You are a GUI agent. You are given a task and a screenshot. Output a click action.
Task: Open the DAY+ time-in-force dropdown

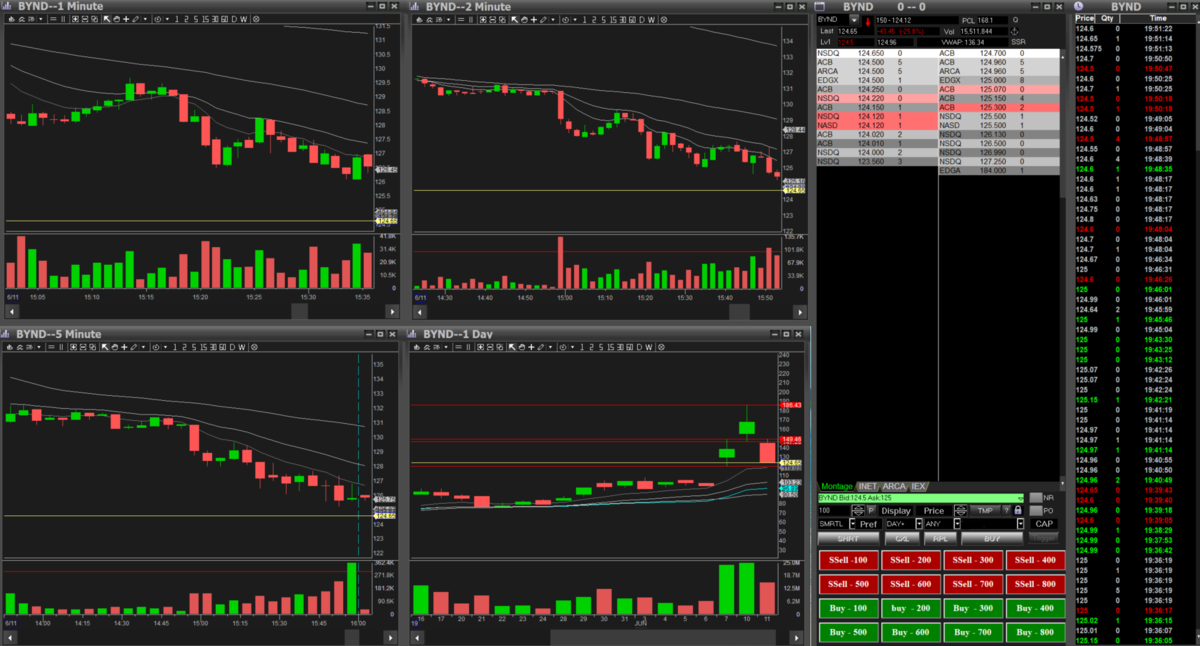[x=919, y=523]
